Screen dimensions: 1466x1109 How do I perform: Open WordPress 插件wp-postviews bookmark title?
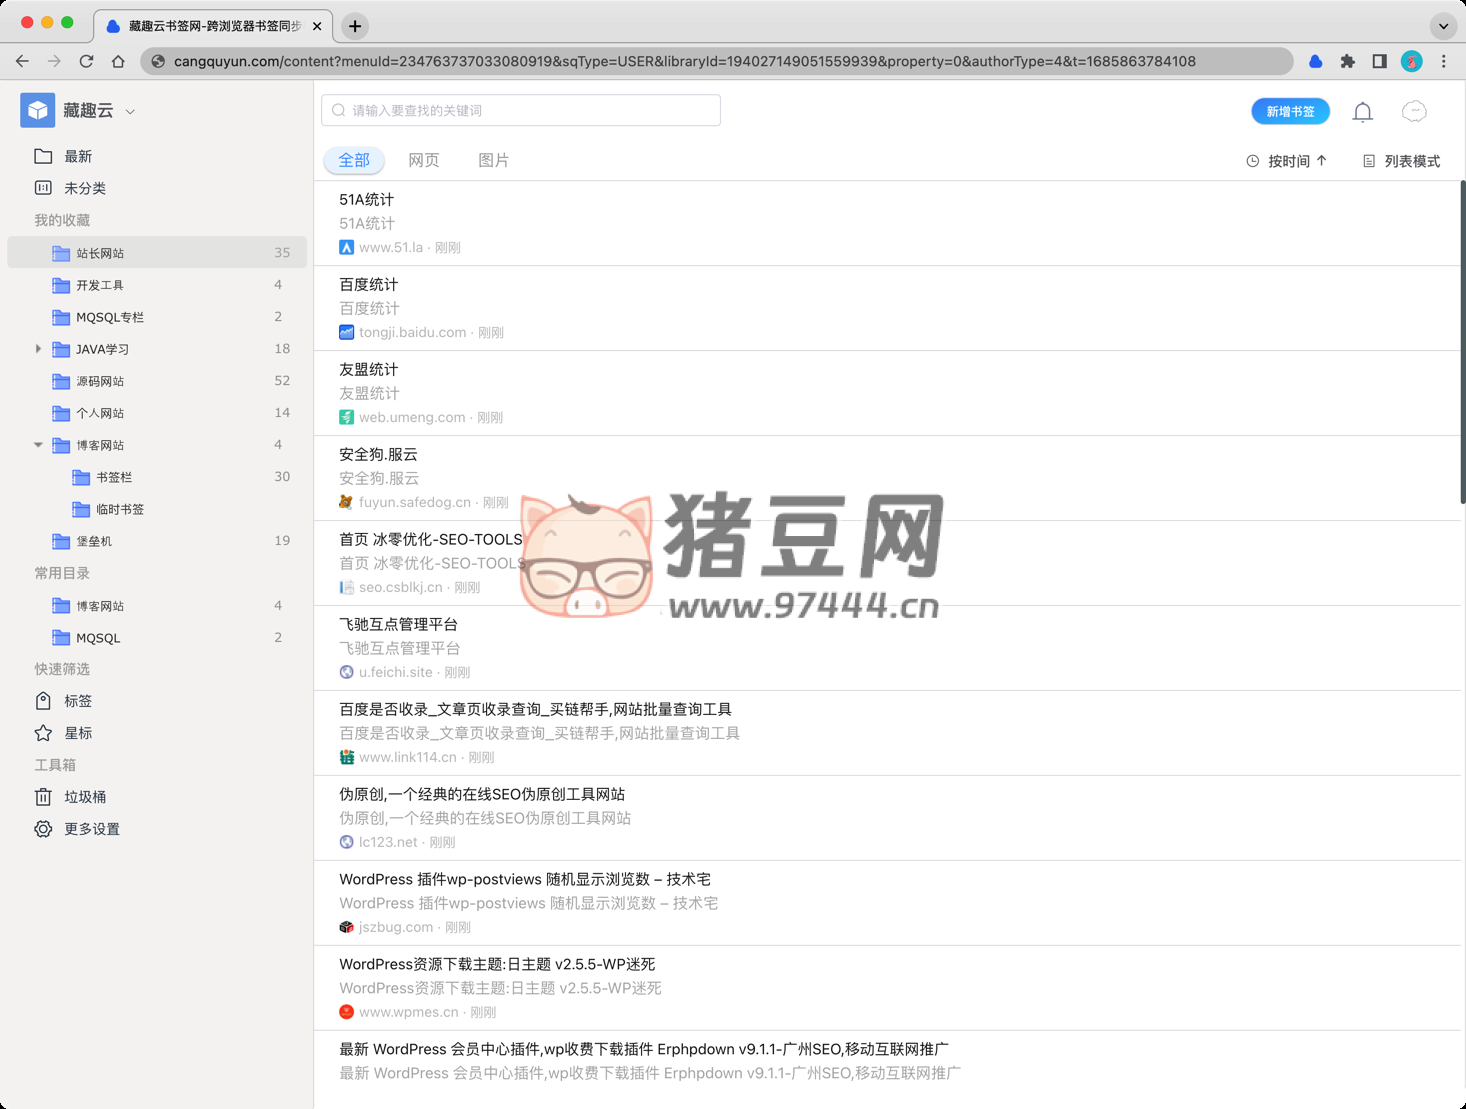[525, 880]
